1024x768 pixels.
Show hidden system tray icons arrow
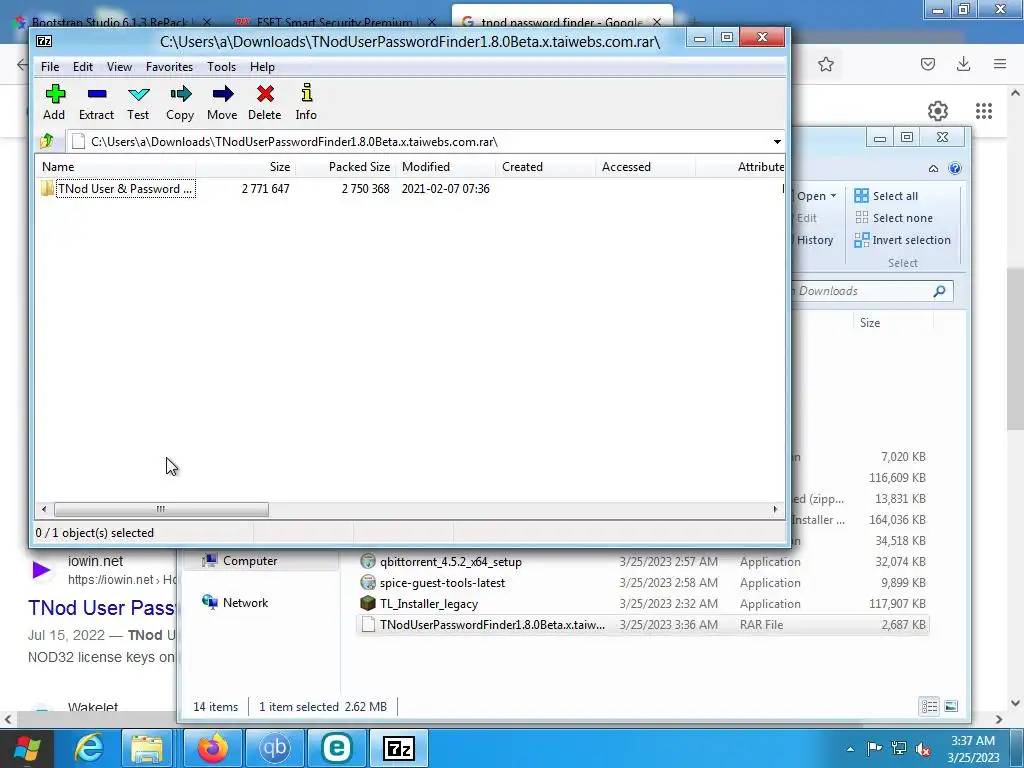[x=850, y=749]
